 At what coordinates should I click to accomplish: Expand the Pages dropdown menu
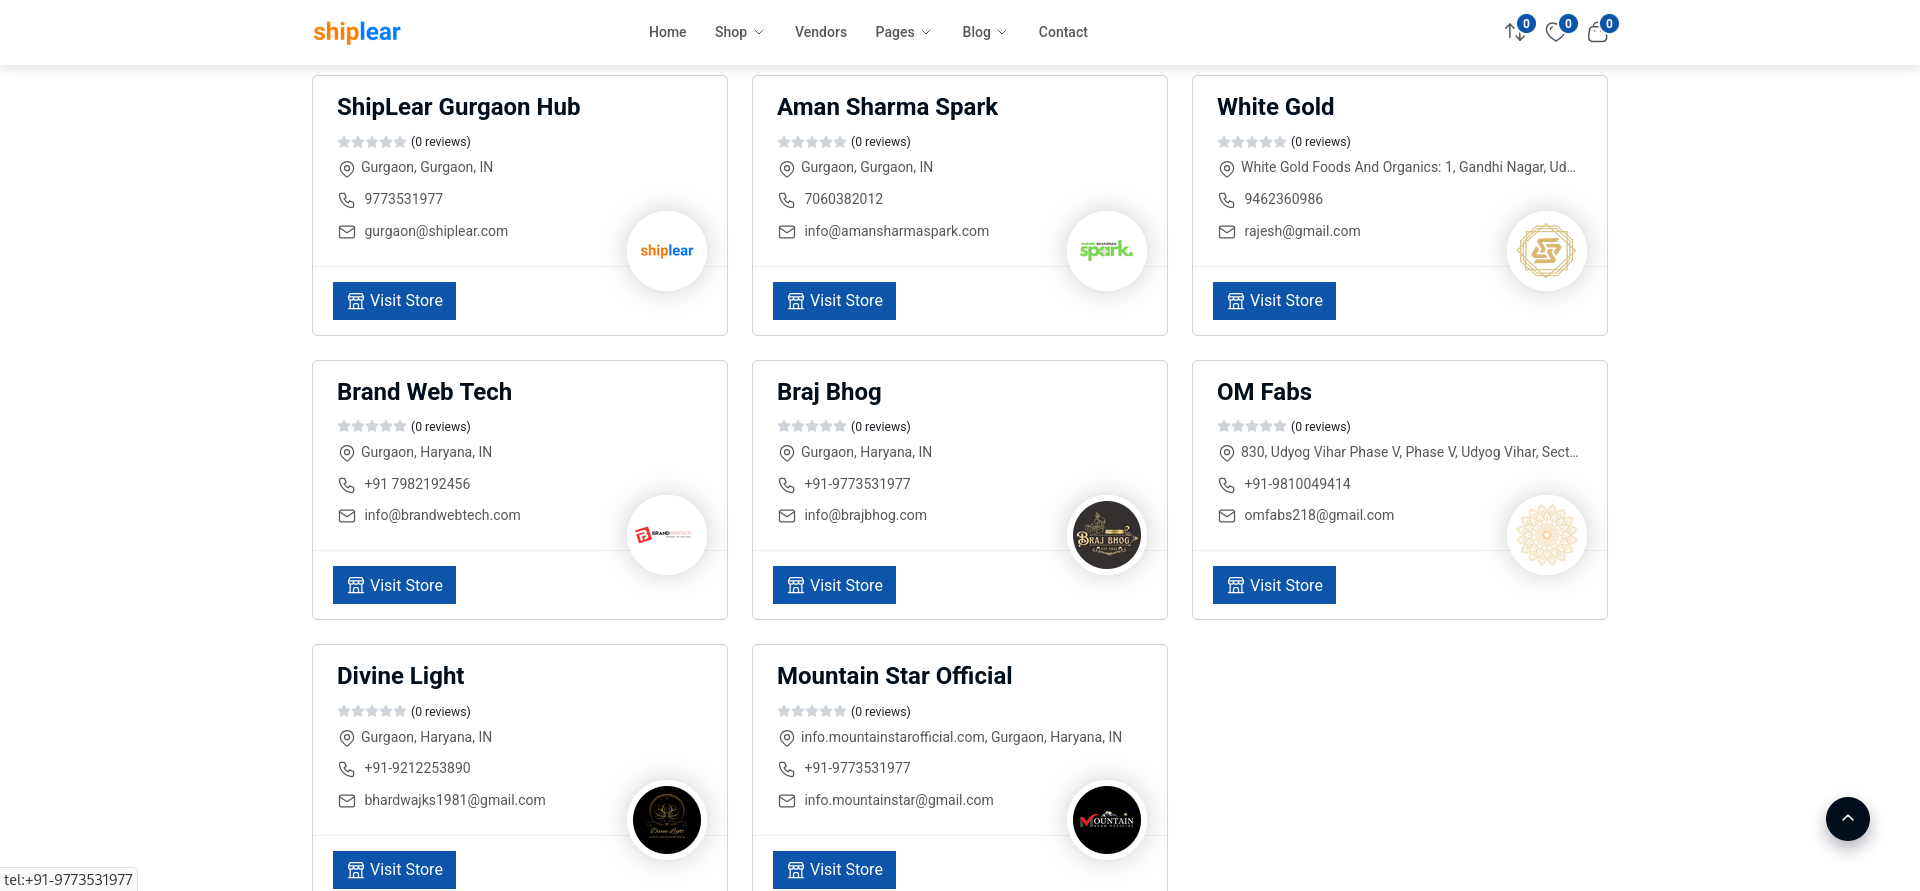[x=902, y=32]
